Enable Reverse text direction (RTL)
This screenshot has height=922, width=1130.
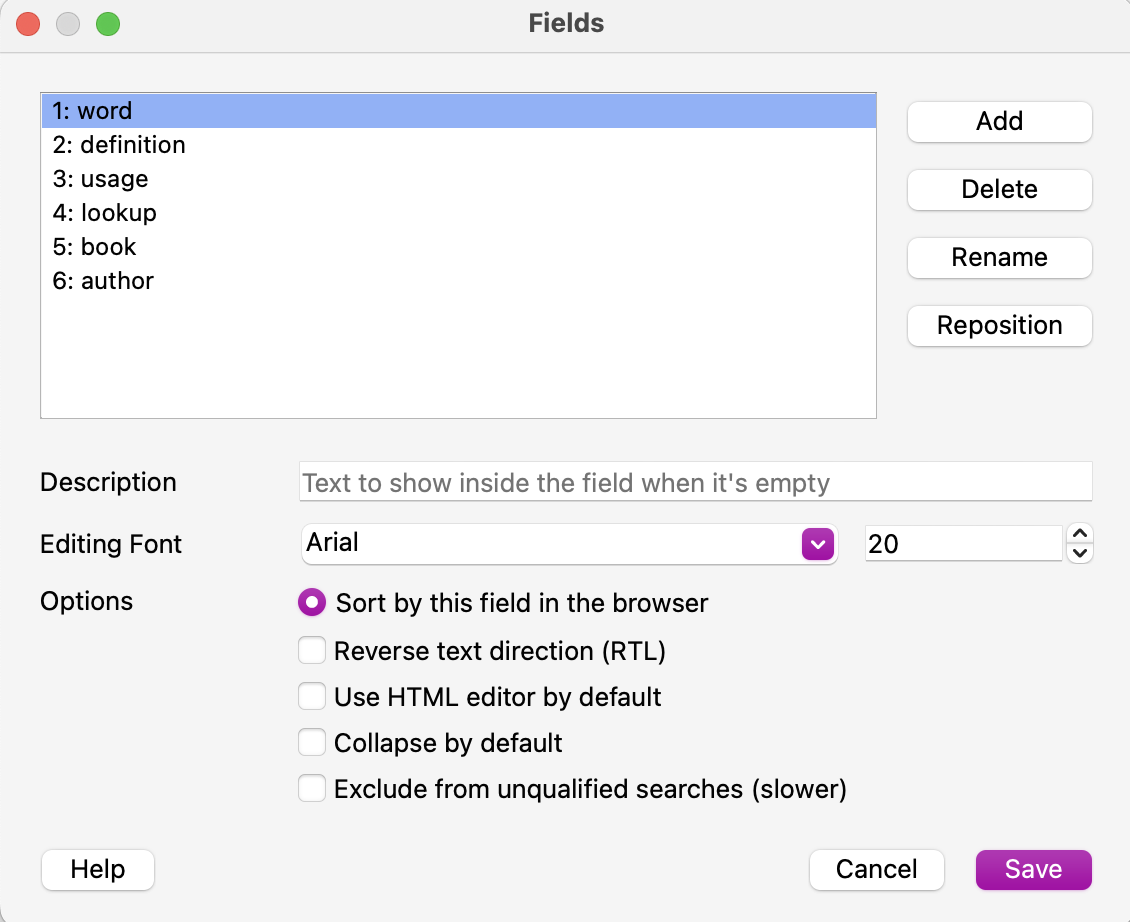312,651
